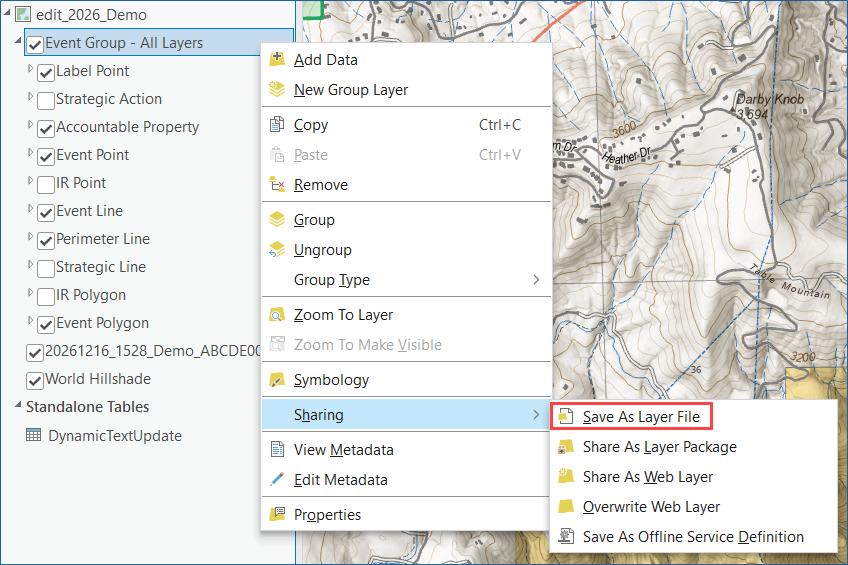Click the Symbology icon
The image size is (848, 565).
pos(277,380)
